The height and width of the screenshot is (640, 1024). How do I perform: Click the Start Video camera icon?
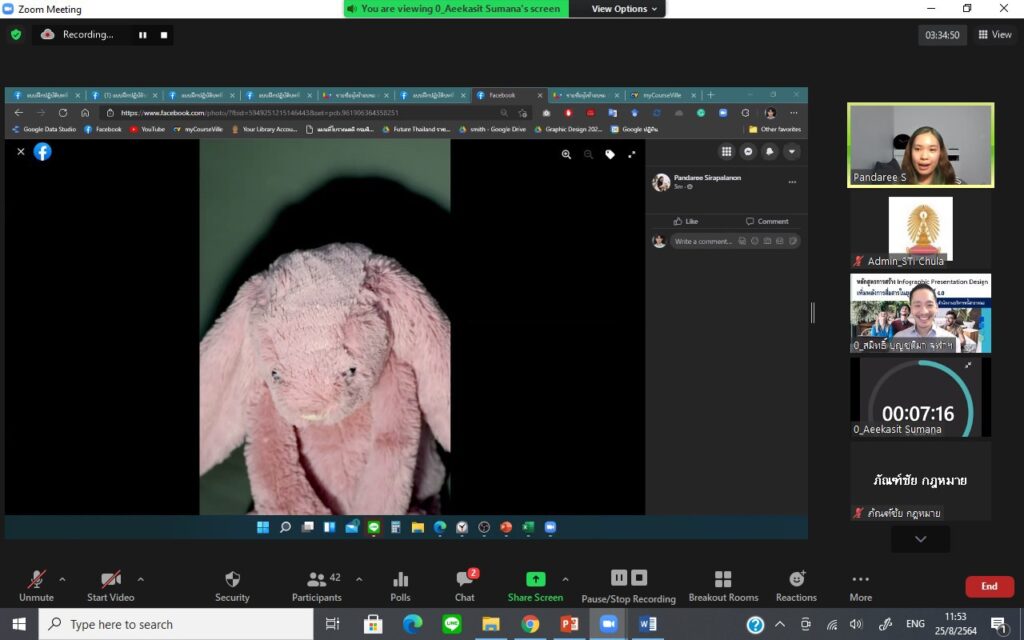tap(110, 579)
